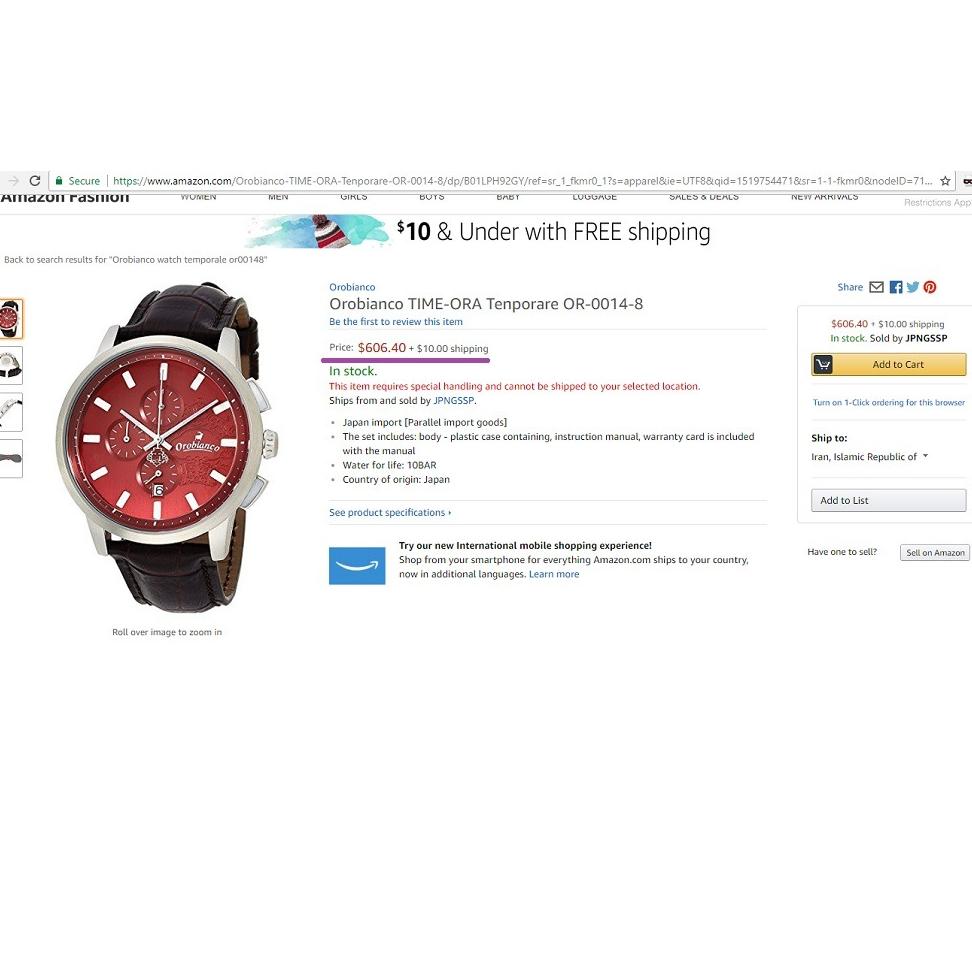Pin the product on Pinterest

pyautogui.click(x=930, y=287)
